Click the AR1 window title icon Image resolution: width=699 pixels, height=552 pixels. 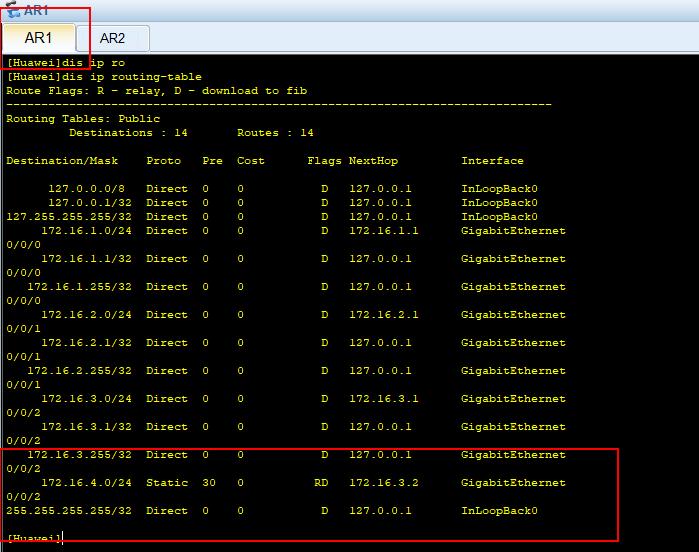point(13,10)
